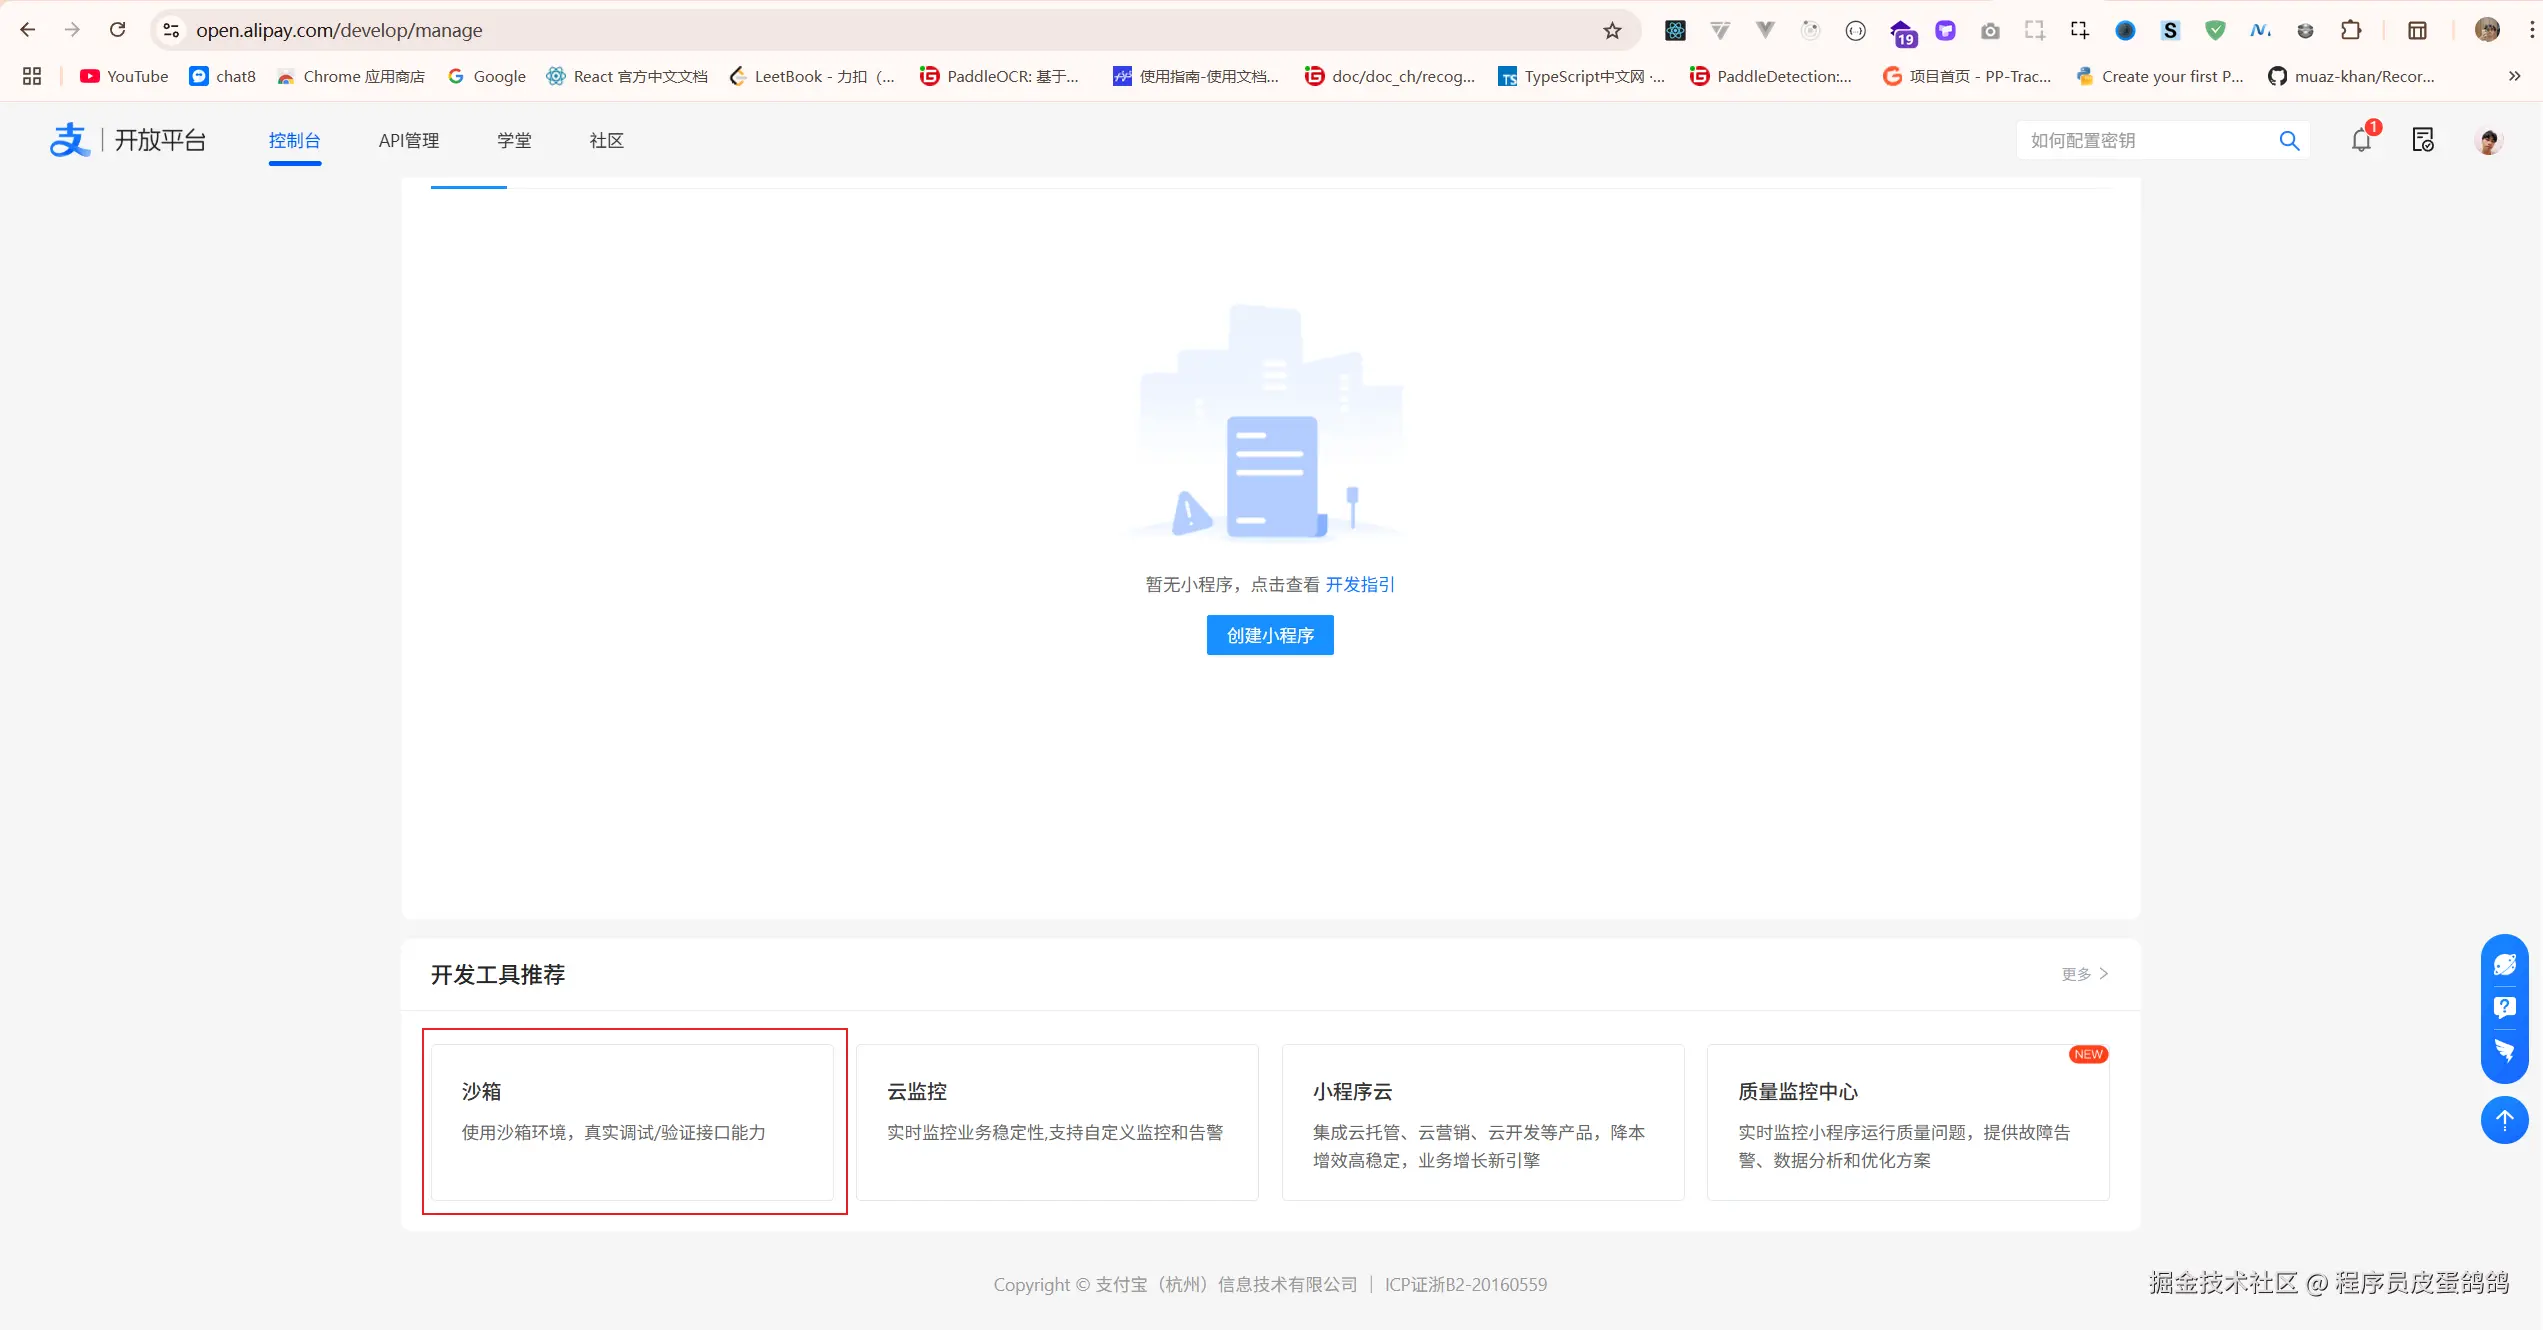2543x1330 pixels.
Task: Open the to-do list icon beside notifications
Action: pos(2424,140)
